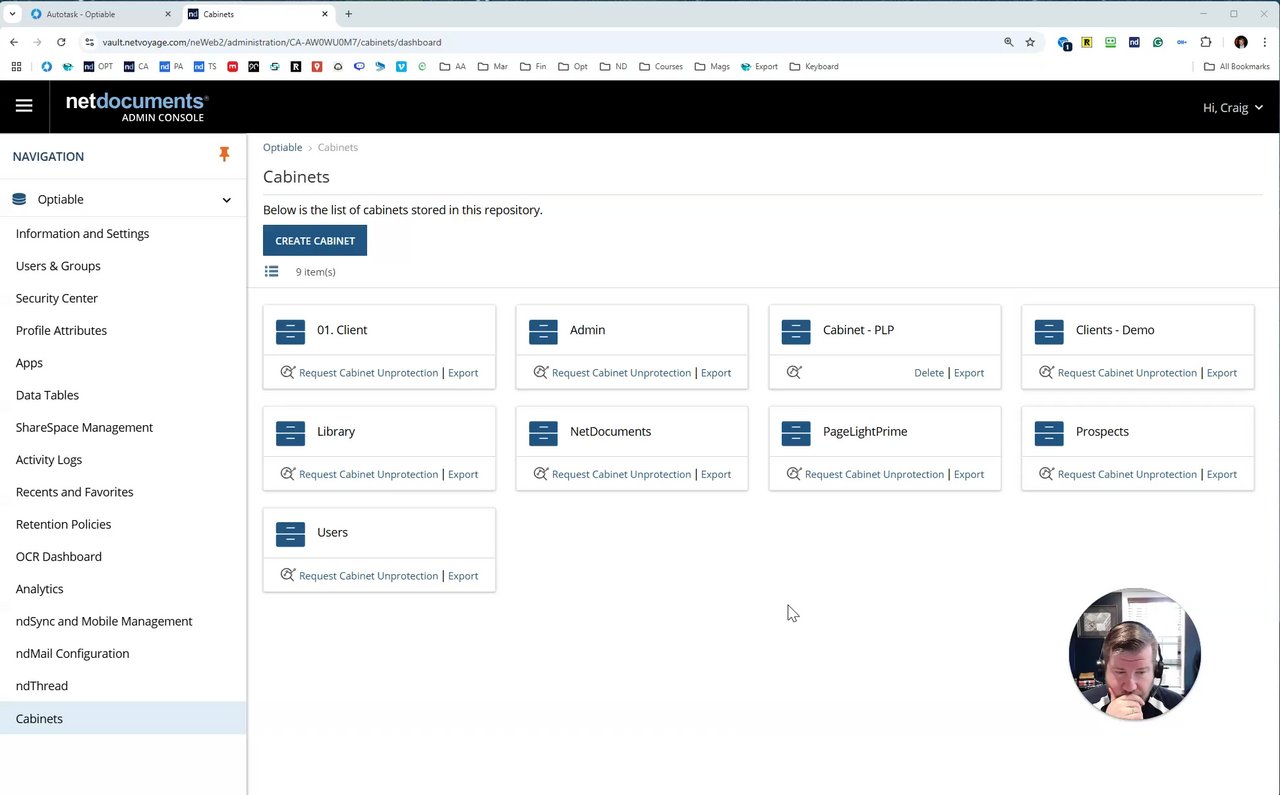Click the Users cabinet icon

point(290,534)
